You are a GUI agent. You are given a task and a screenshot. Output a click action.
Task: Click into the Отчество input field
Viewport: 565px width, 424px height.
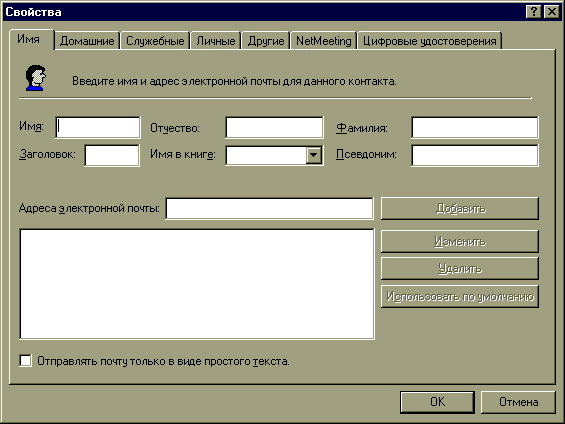274,127
